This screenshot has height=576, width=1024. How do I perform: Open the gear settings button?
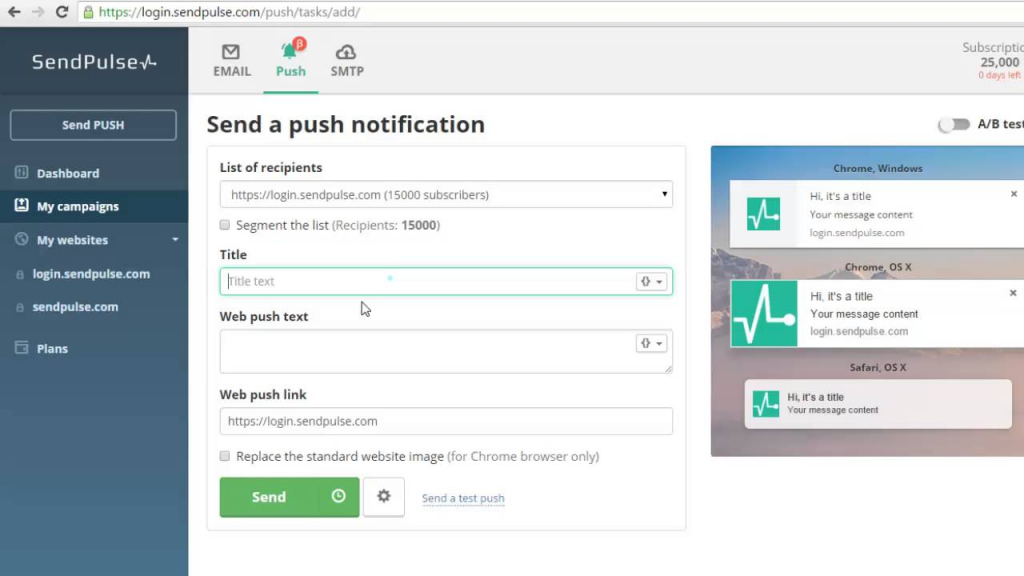pyautogui.click(x=383, y=496)
